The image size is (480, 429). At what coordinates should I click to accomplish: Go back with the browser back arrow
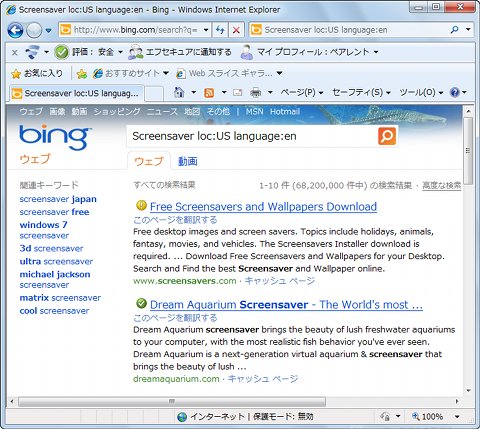[x=15, y=30]
